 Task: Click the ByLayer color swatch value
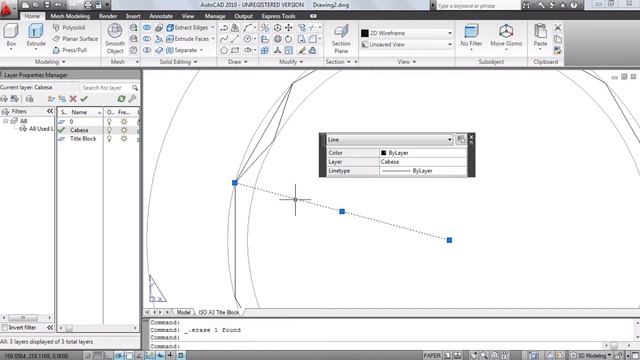point(423,153)
